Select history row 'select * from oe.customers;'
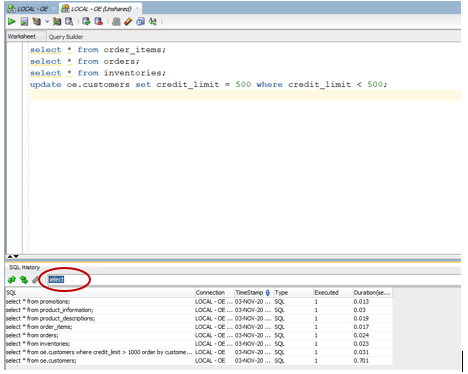The height and width of the screenshot is (374, 468). point(199,361)
